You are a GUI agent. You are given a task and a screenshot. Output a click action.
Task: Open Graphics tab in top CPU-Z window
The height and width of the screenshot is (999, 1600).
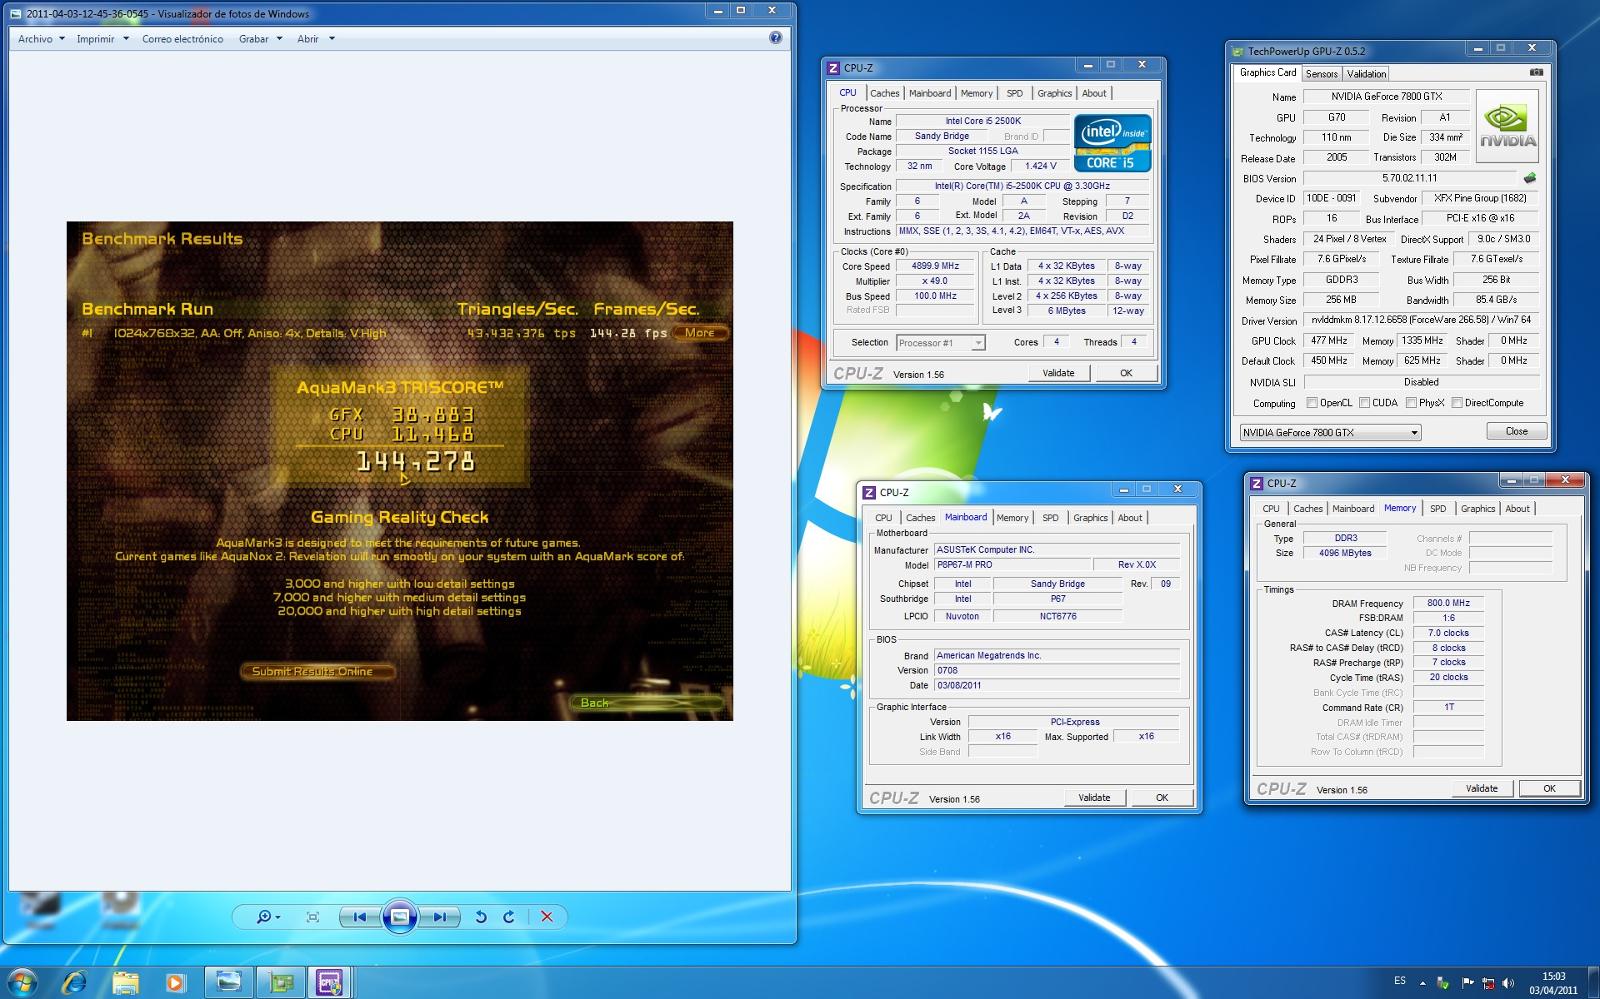tap(1054, 93)
